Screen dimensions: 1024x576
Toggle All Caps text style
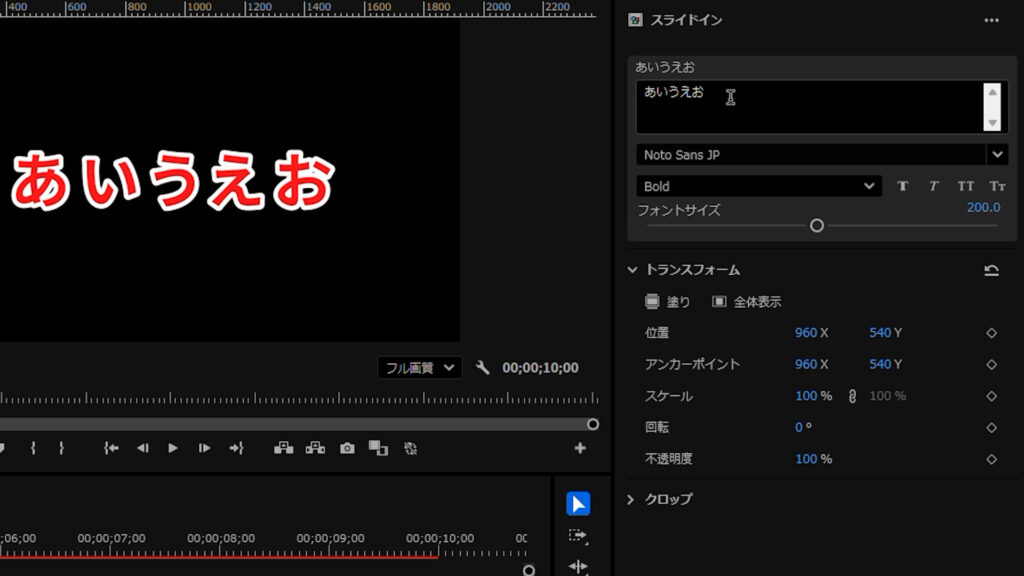click(x=966, y=186)
